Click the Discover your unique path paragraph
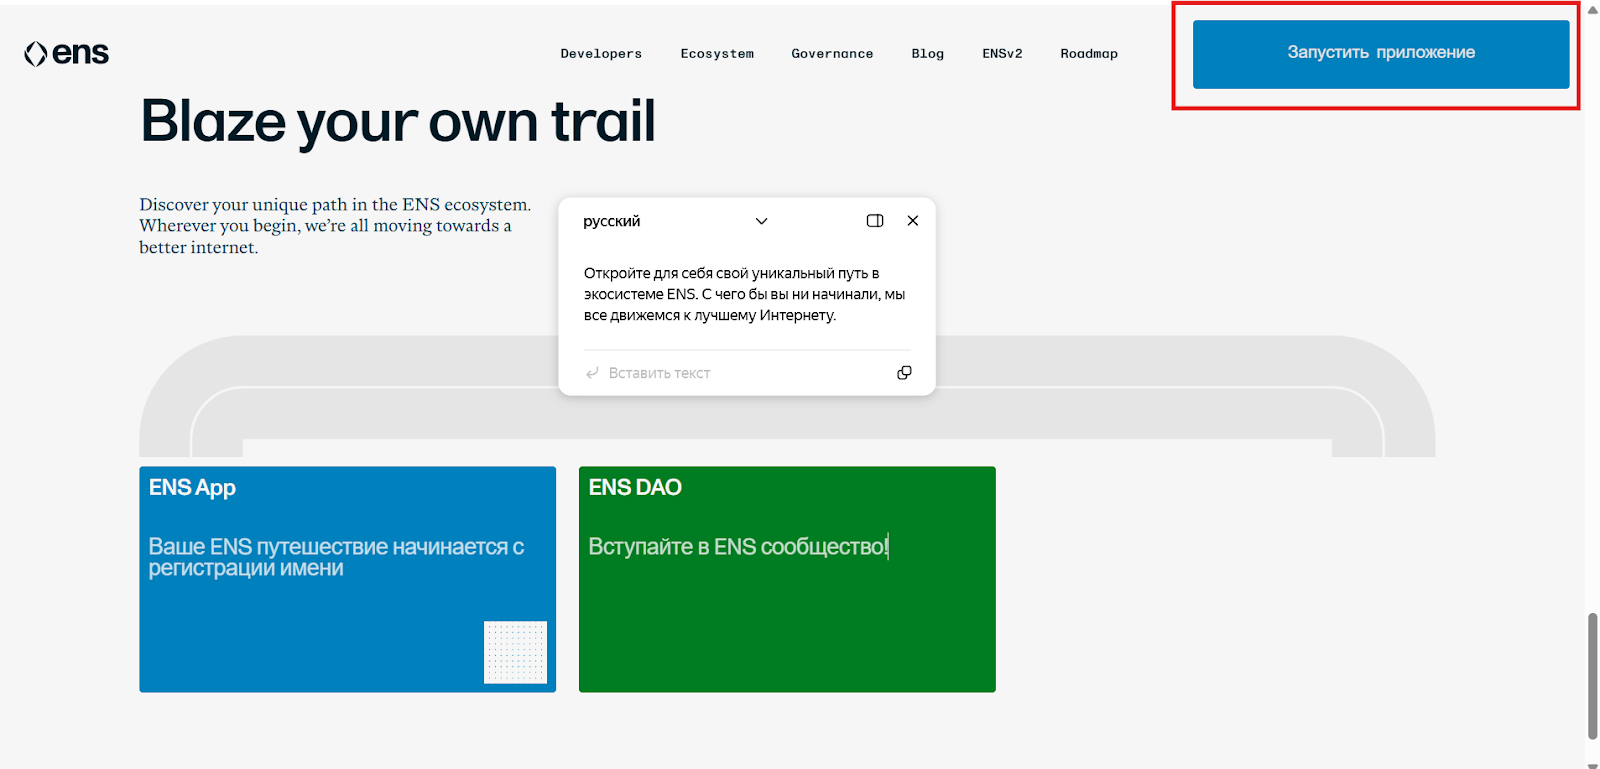The image size is (1600, 769). (335, 226)
